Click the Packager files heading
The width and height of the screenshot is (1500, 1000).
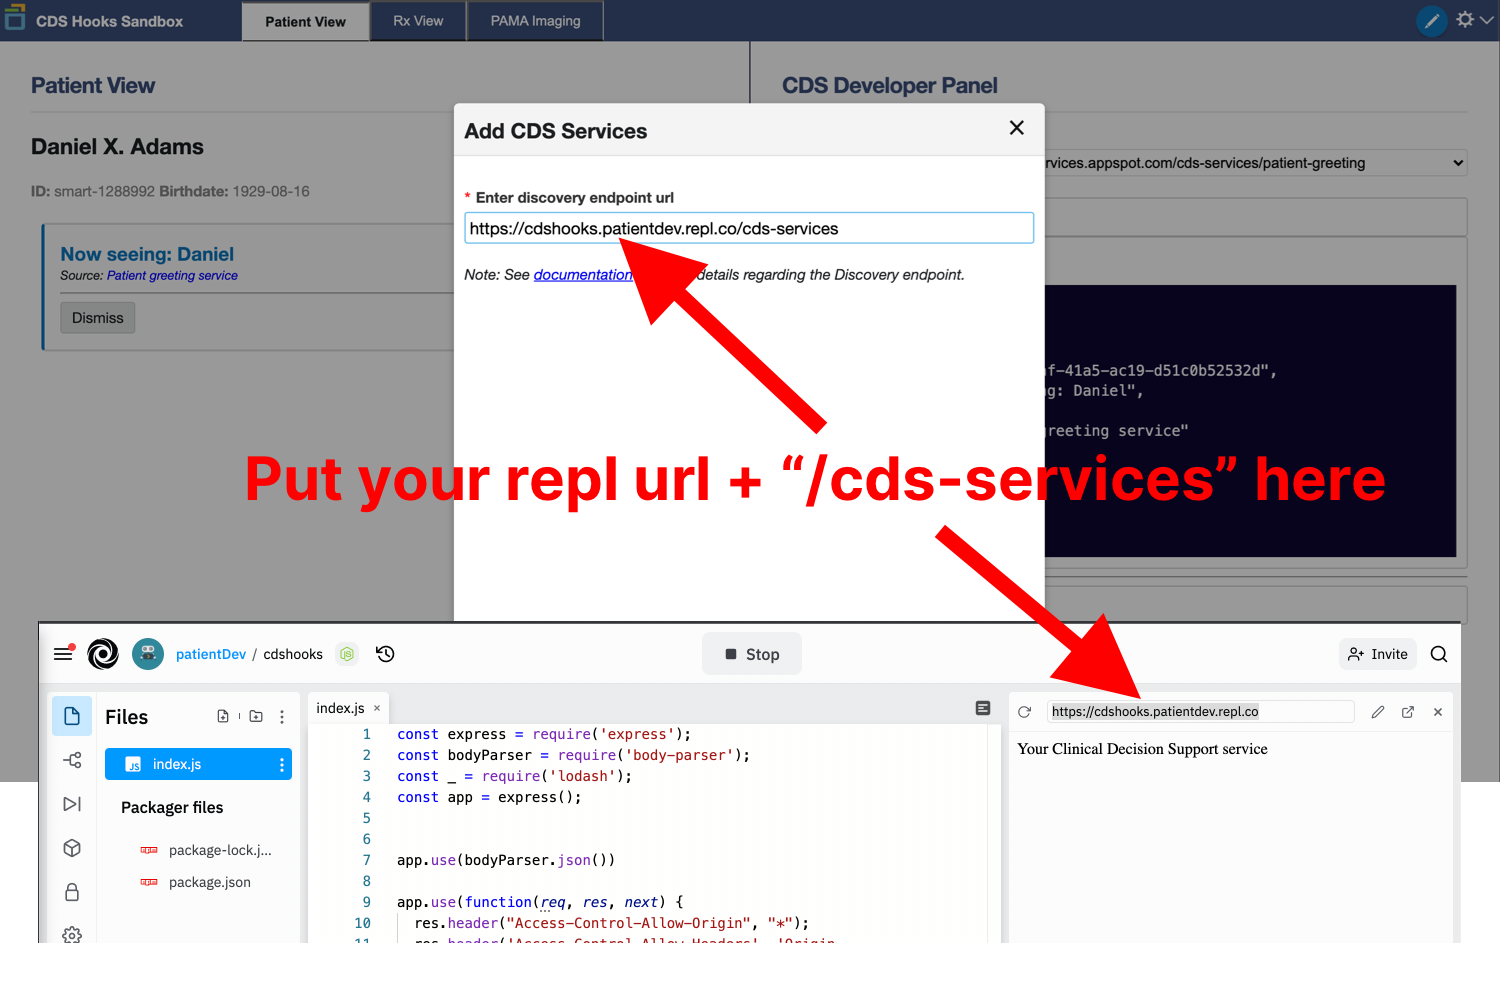(x=172, y=807)
